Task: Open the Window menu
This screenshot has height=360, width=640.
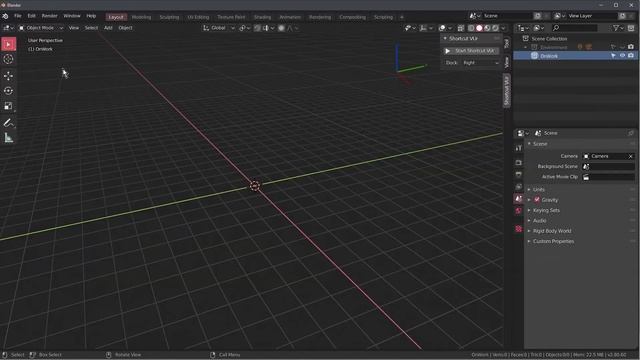Action: click(72, 16)
